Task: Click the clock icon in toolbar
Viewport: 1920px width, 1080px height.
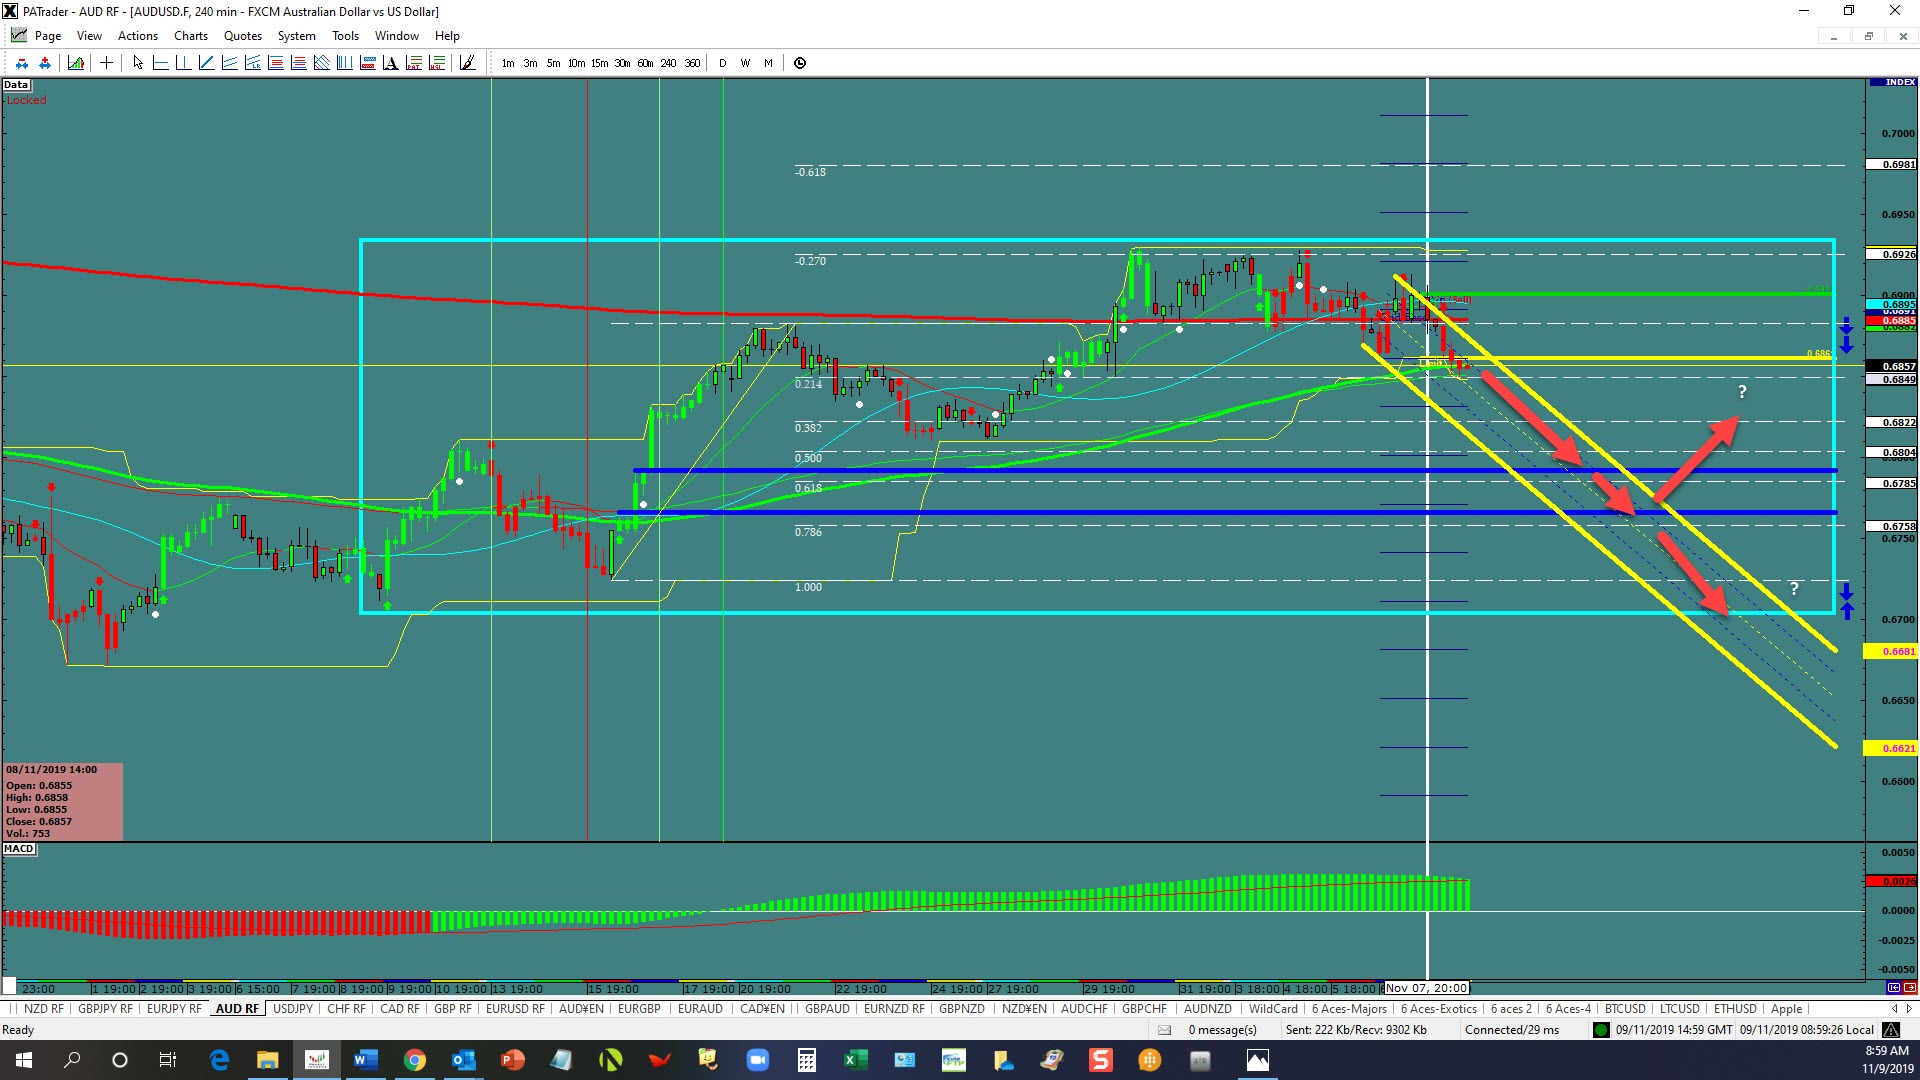Action: pos(800,63)
